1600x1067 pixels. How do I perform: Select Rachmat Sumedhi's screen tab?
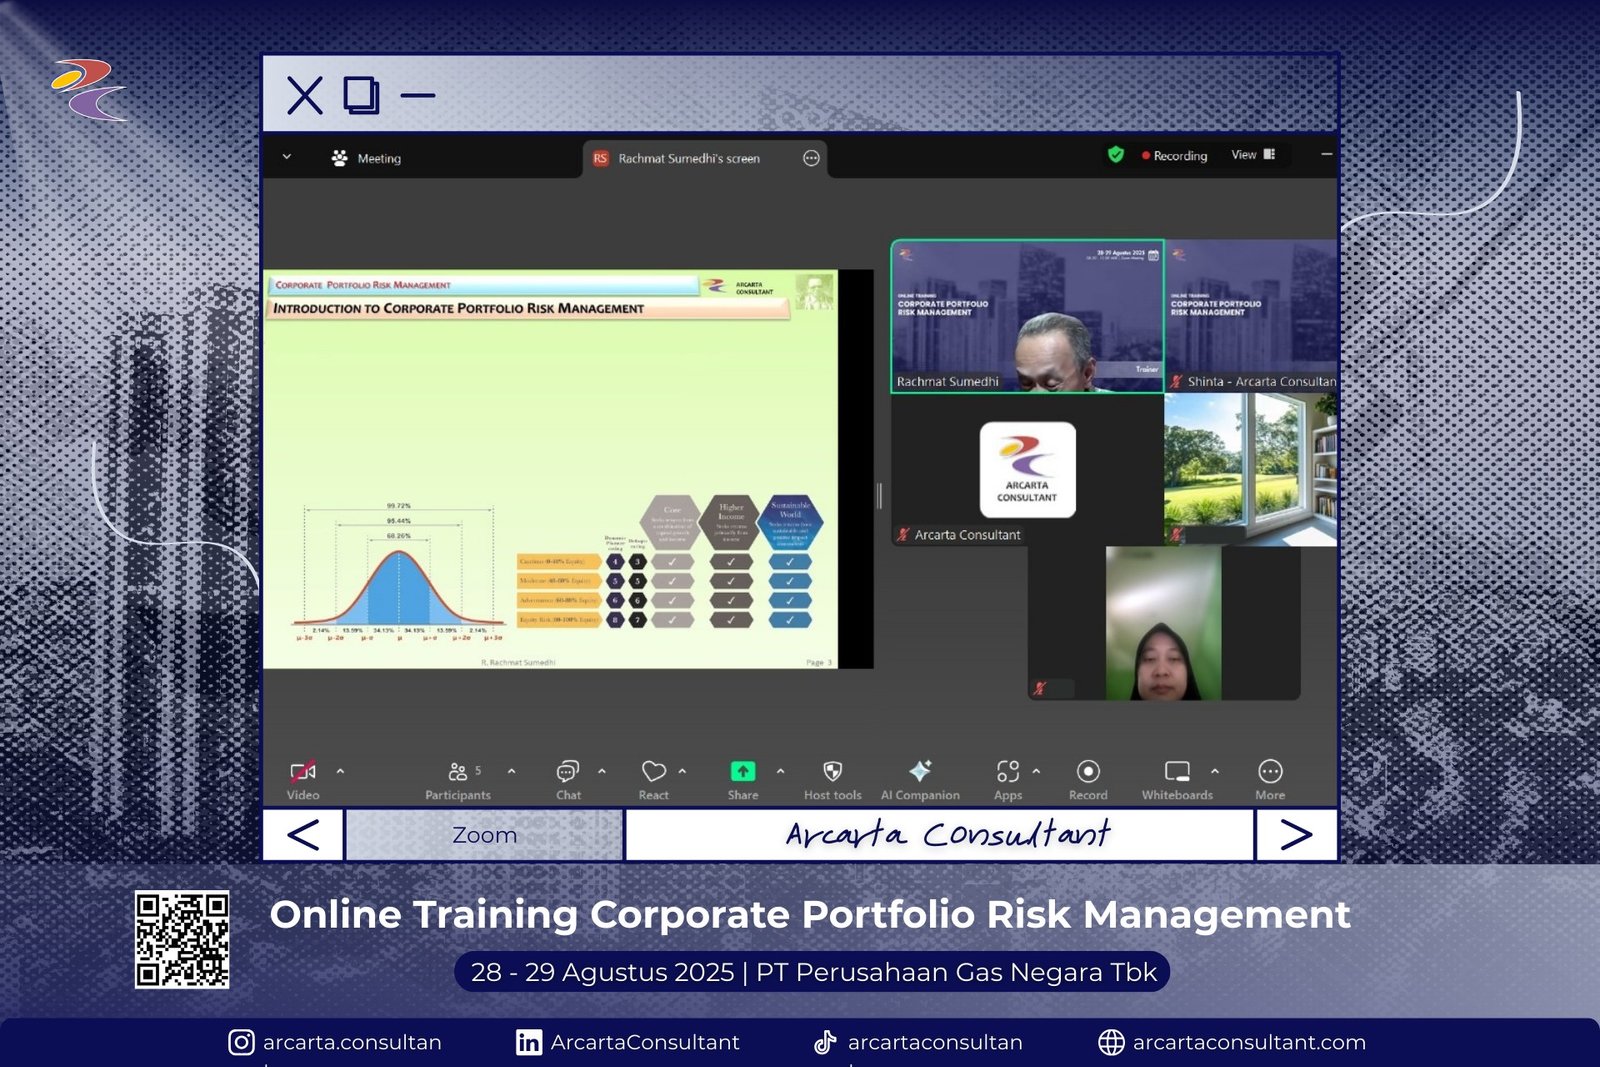(689, 159)
